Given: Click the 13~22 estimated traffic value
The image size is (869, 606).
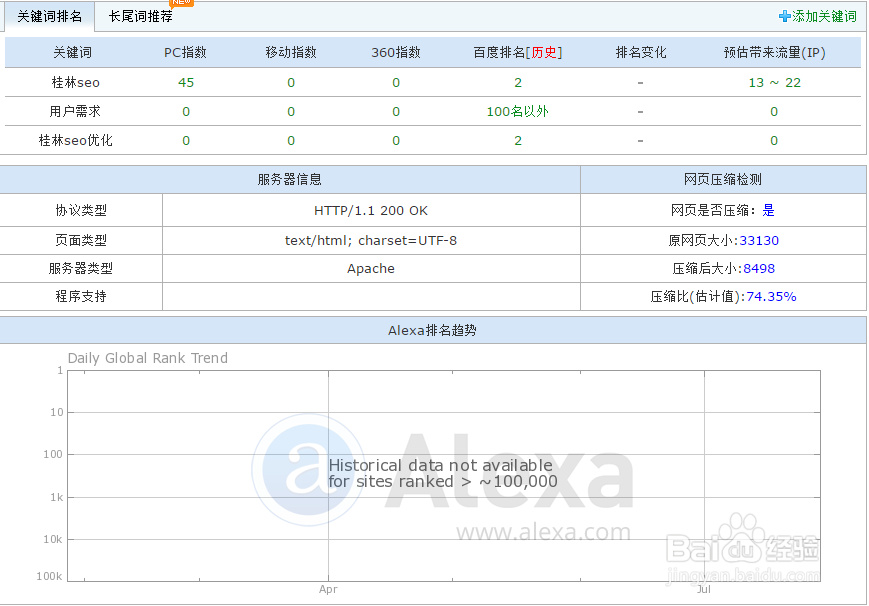Looking at the screenshot, I should point(774,82).
